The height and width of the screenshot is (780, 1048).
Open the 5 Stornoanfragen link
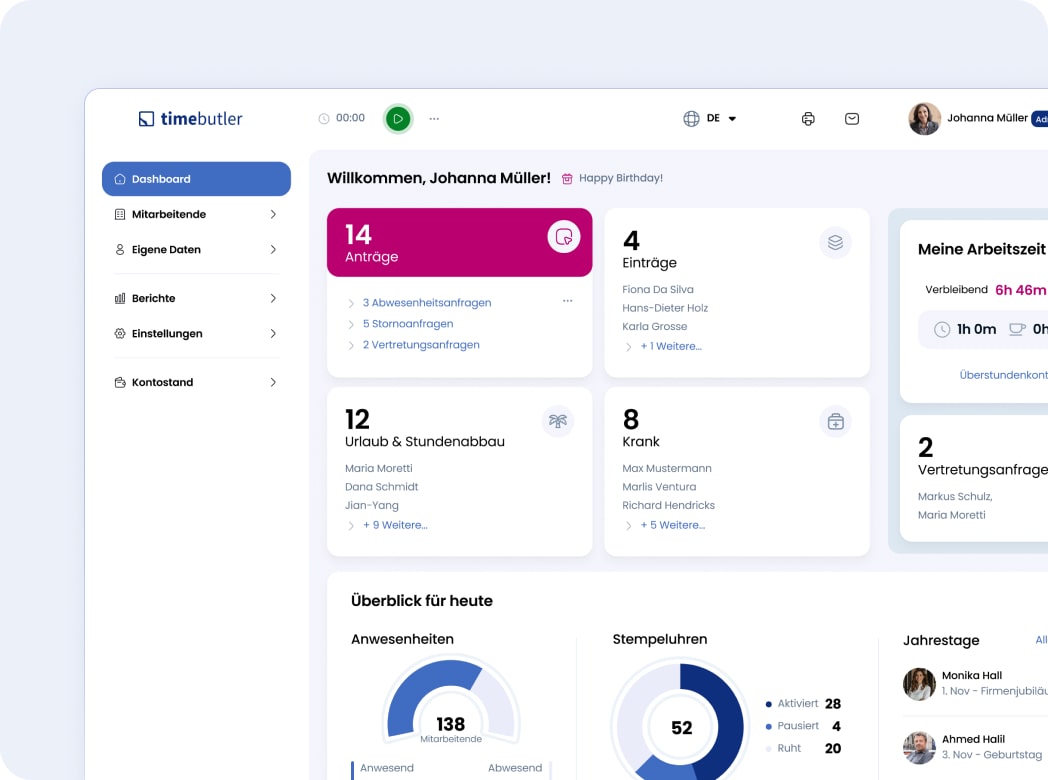pyautogui.click(x=408, y=323)
